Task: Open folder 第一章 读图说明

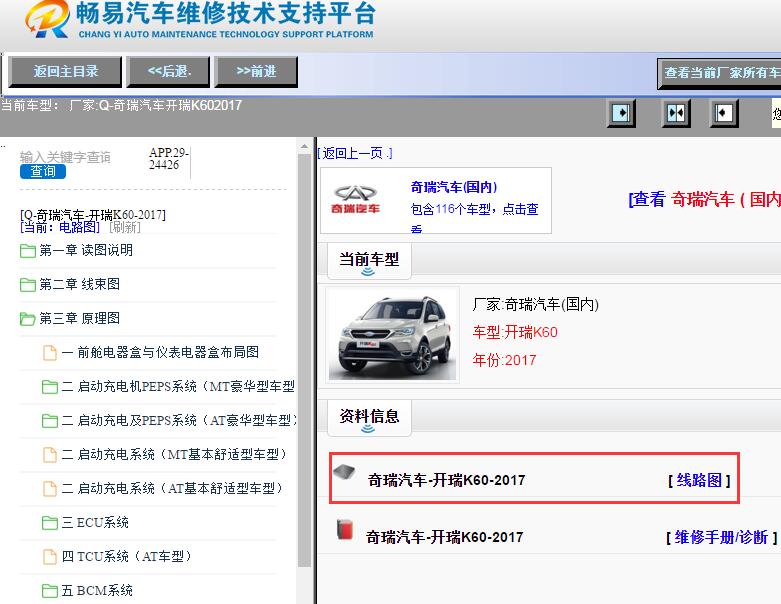Action: pyautogui.click(x=86, y=250)
